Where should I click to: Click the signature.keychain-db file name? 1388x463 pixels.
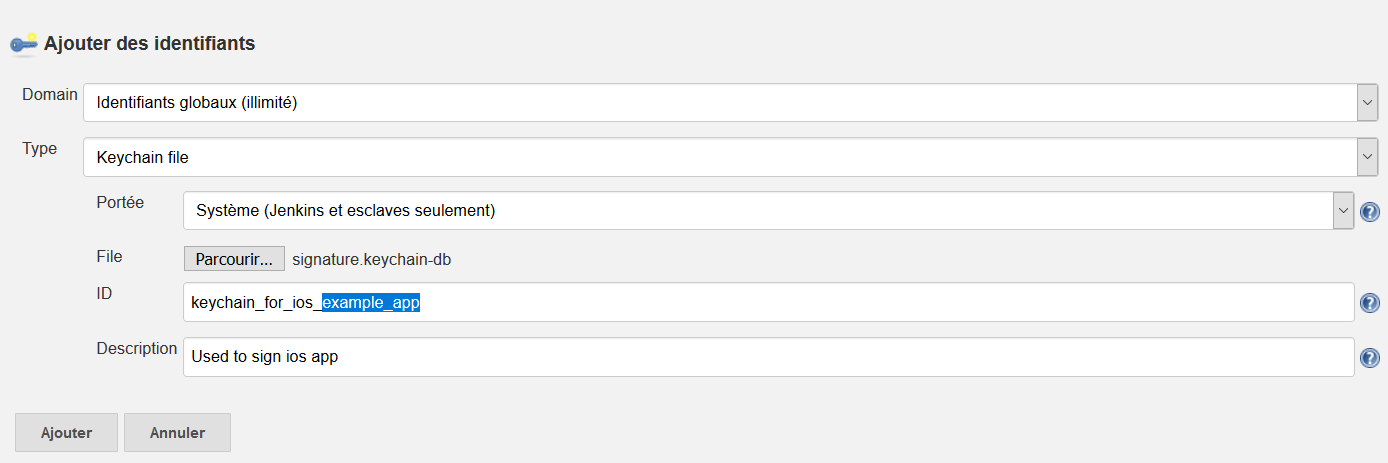tap(371, 260)
